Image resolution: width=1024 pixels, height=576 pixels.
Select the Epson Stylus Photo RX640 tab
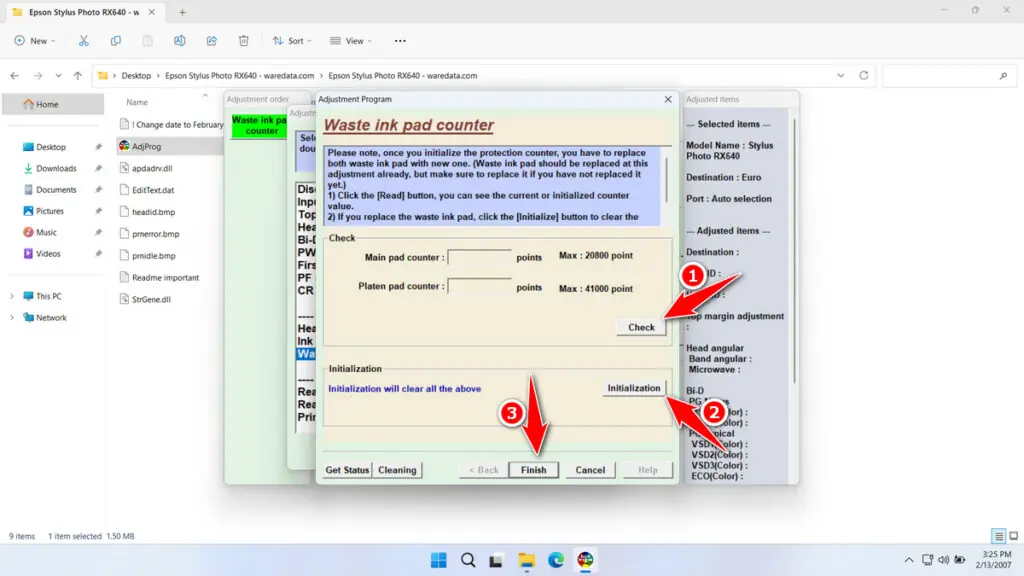tap(85, 14)
